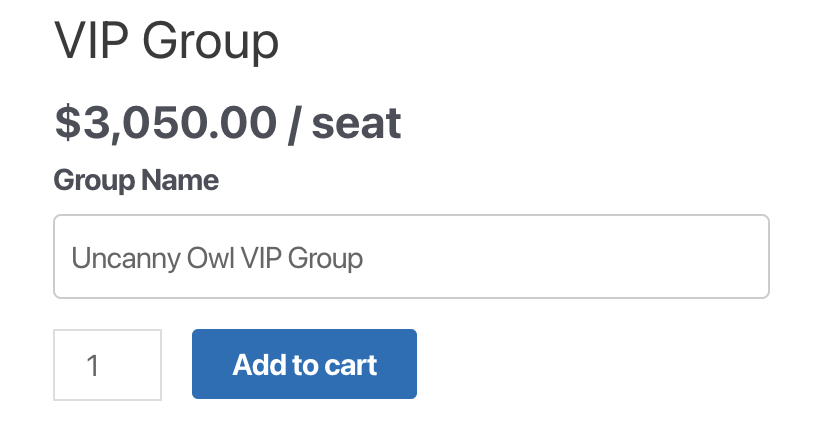
Task: Click the number 1 in quantity field
Action: [x=93, y=365]
